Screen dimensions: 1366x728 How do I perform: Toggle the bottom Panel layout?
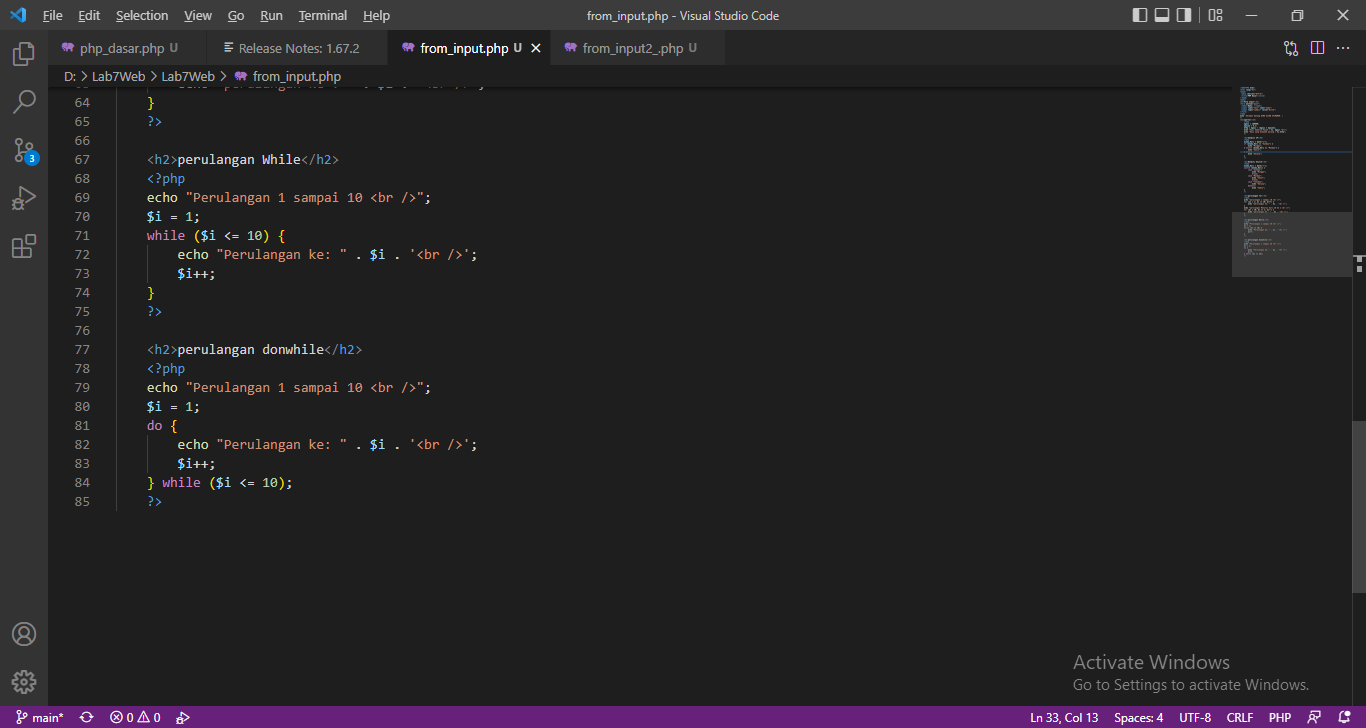point(1162,15)
